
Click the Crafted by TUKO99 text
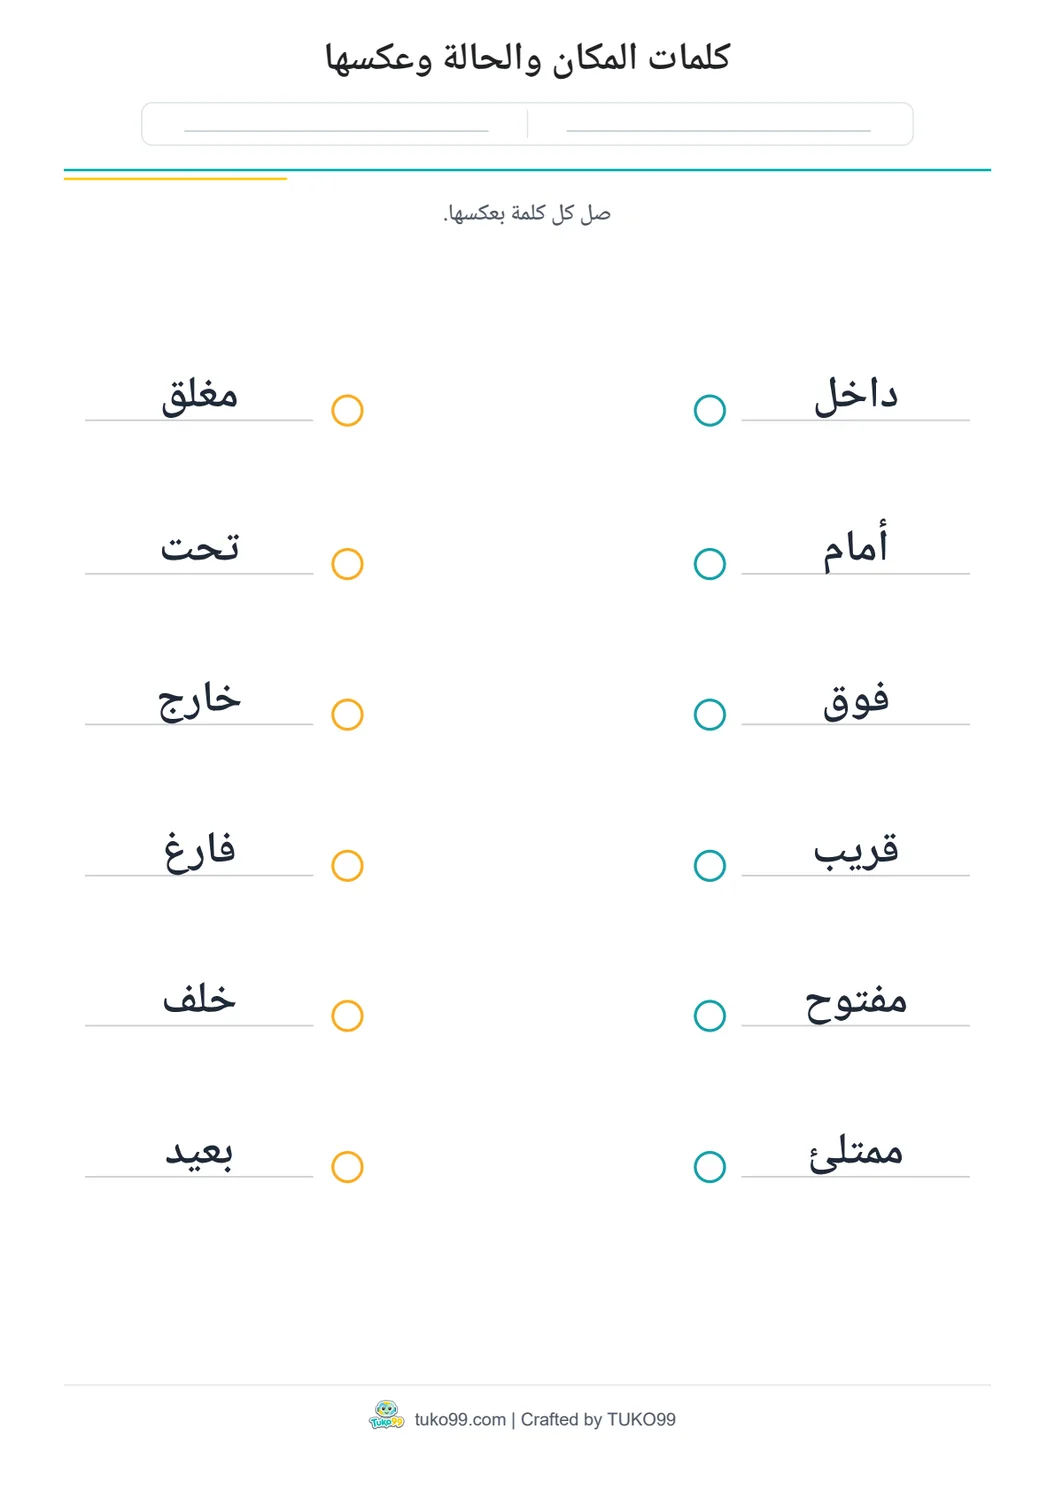tap(598, 1419)
